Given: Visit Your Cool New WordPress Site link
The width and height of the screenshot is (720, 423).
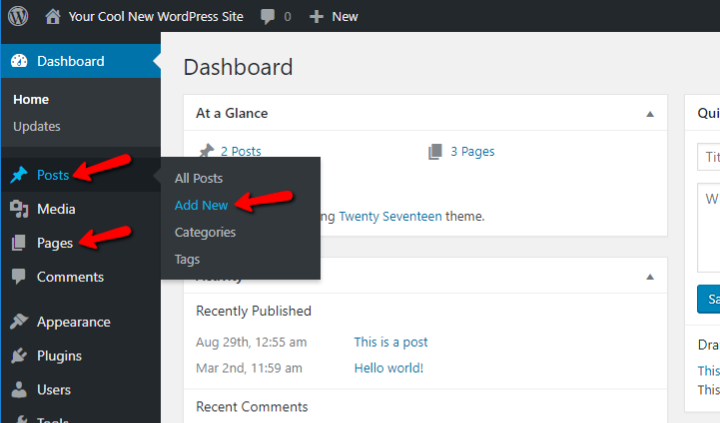Looking at the screenshot, I should (156, 17).
